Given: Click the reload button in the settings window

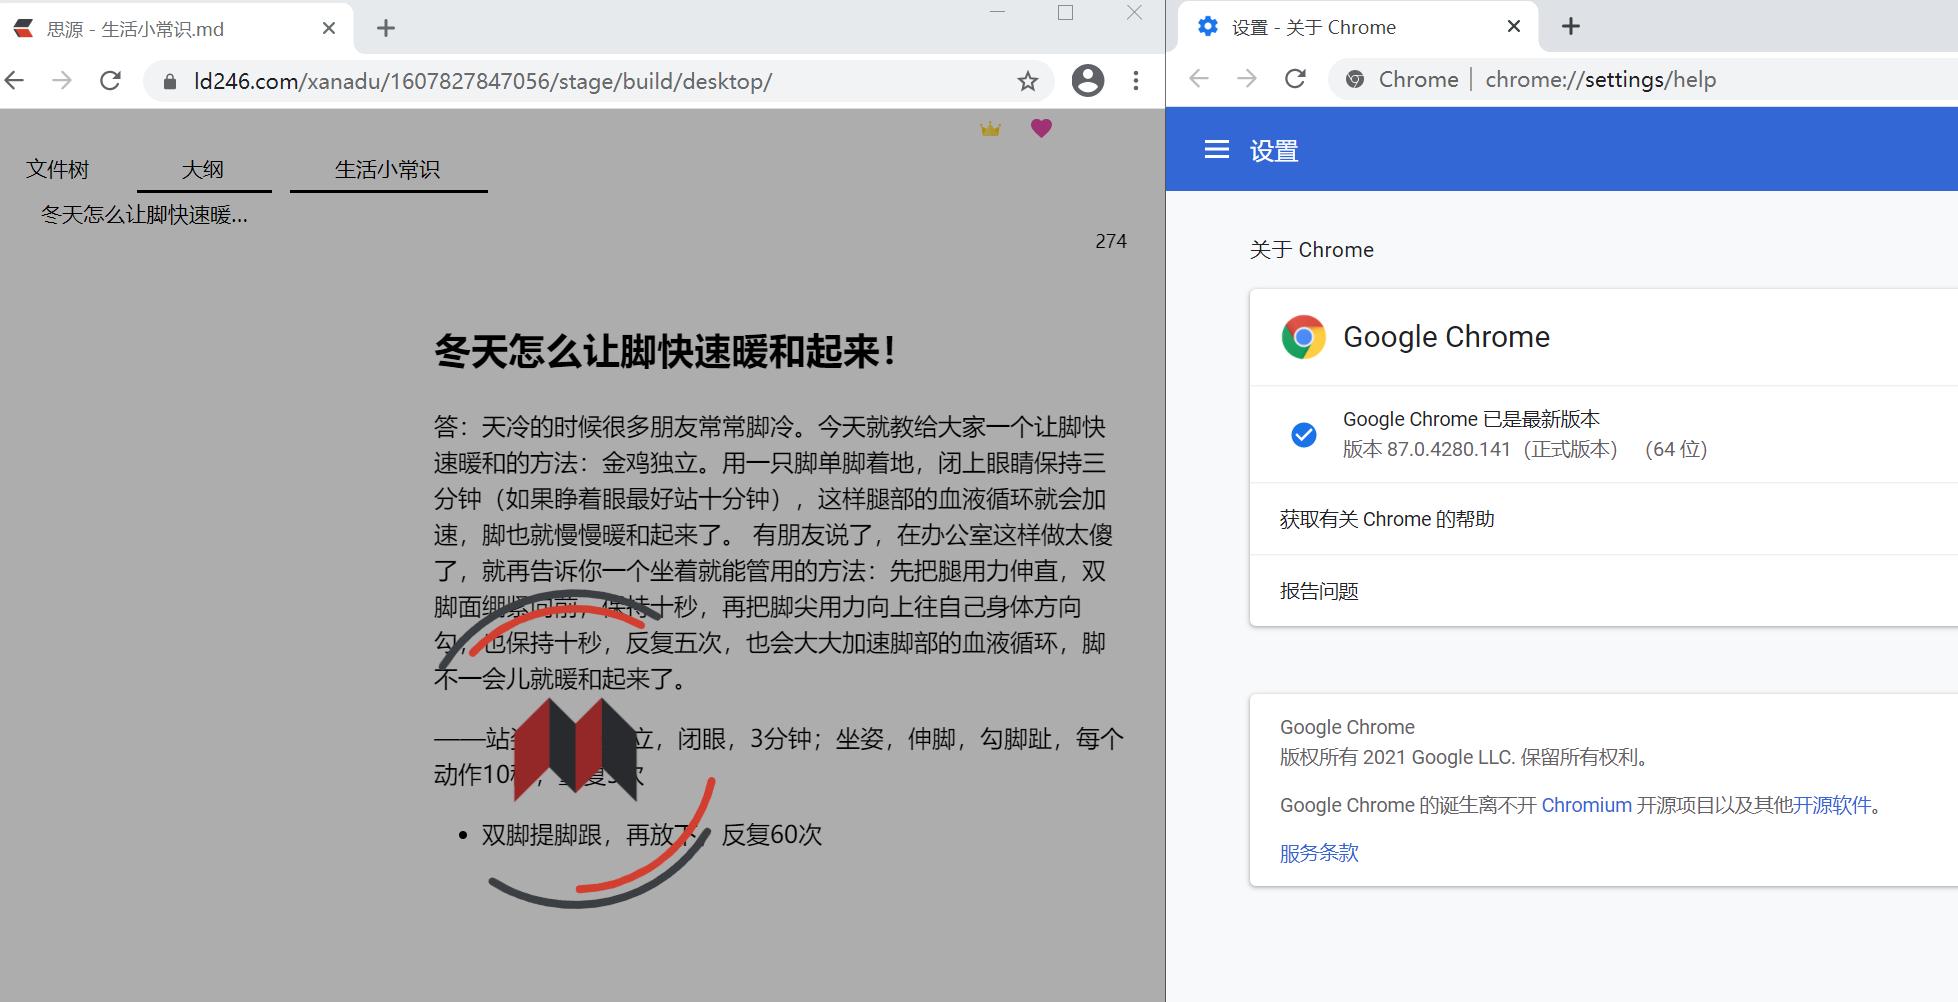Looking at the screenshot, I should point(1296,78).
